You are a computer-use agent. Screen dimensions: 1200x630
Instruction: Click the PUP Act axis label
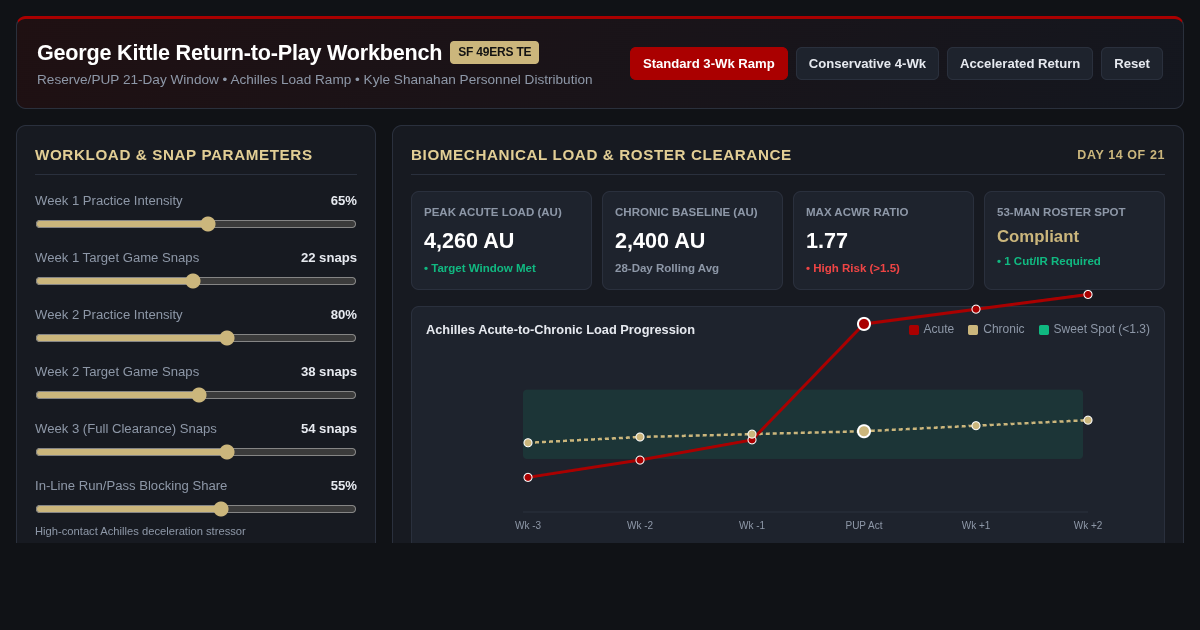[864, 526]
